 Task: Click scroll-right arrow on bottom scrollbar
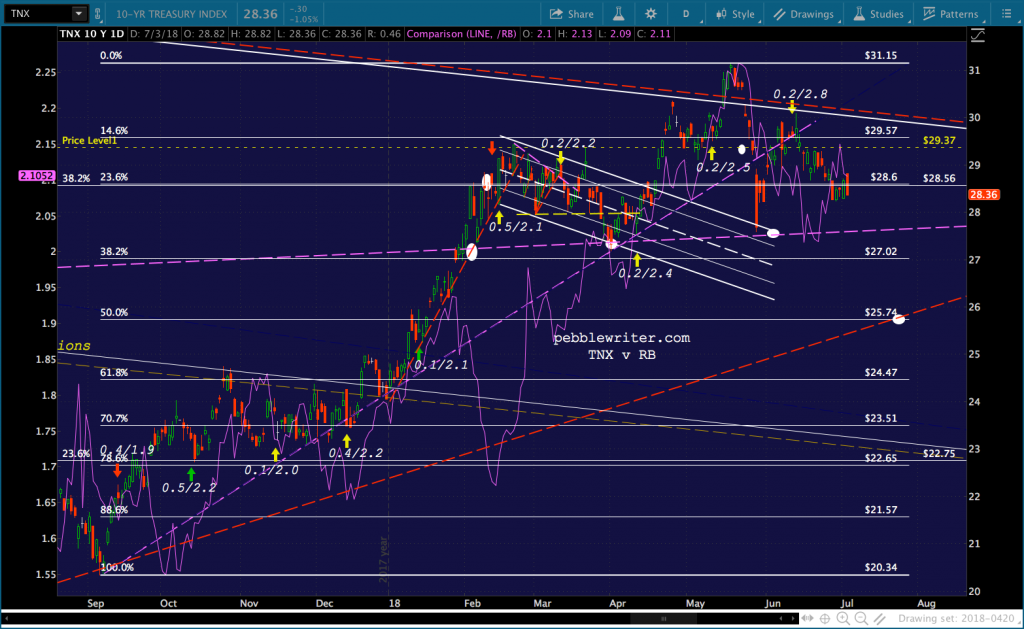coord(794,618)
